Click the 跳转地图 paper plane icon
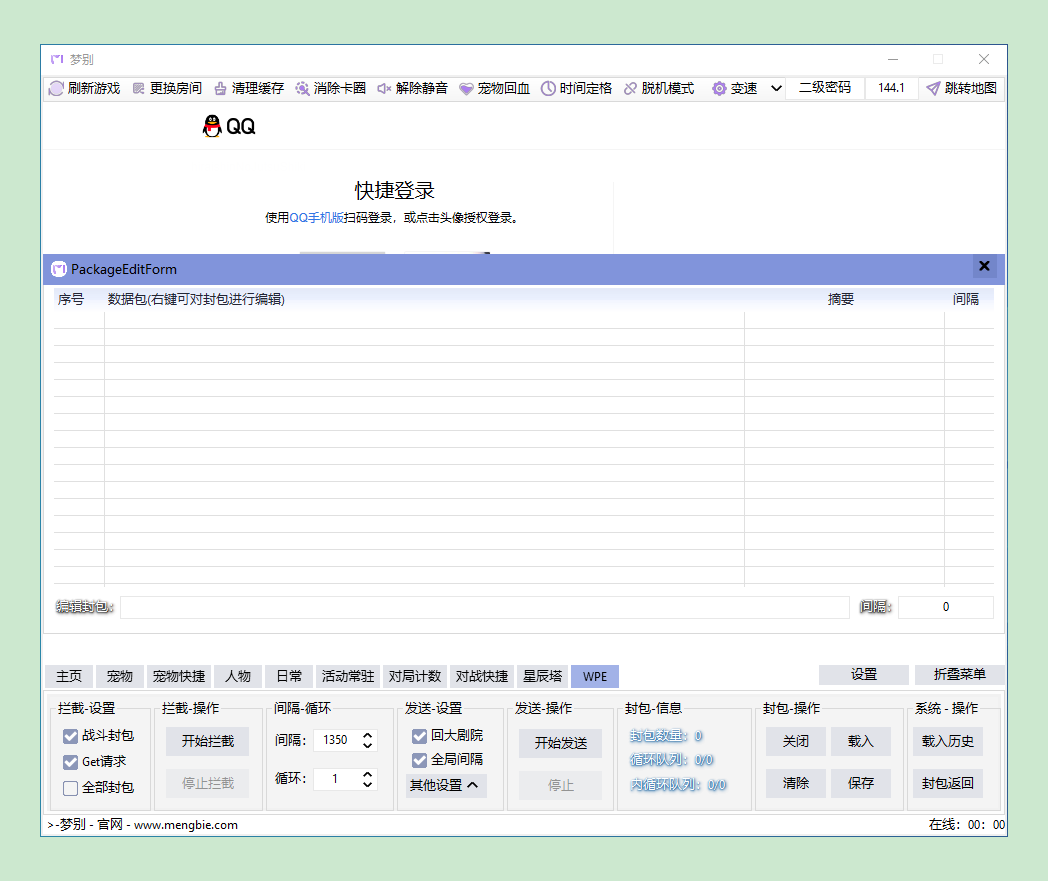1048x881 pixels. [933, 88]
